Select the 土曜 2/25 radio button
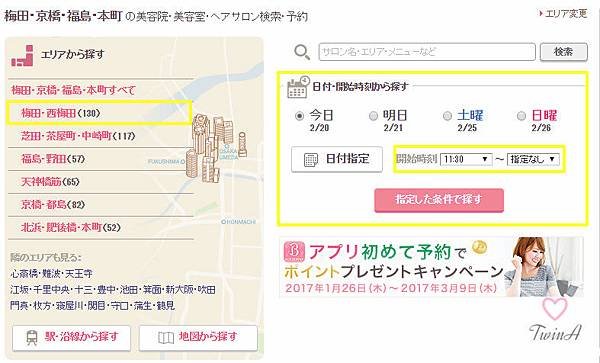This screenshot has height=363, width=600. [x=447, y=116]
